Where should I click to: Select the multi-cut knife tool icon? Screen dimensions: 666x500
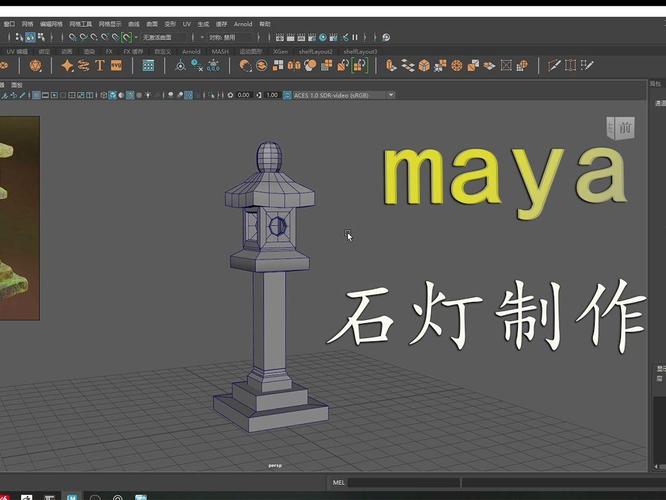[554, 65]
